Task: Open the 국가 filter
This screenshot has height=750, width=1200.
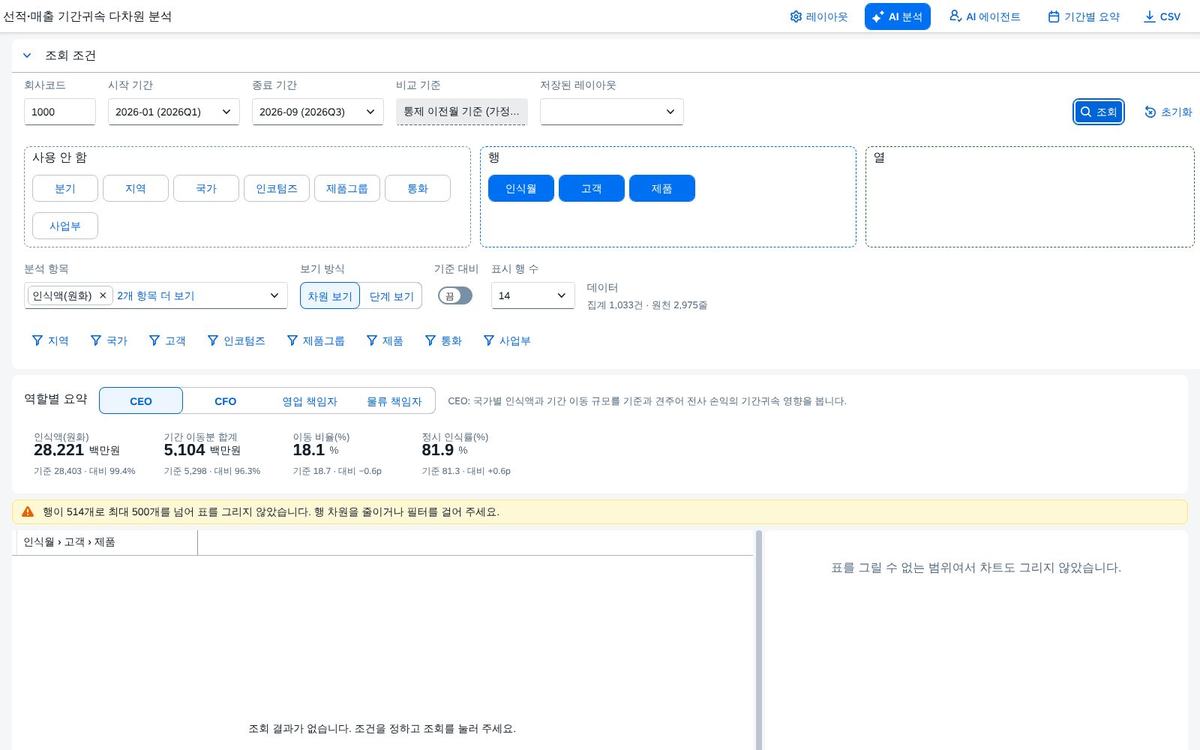Action: tap(109, 341)
